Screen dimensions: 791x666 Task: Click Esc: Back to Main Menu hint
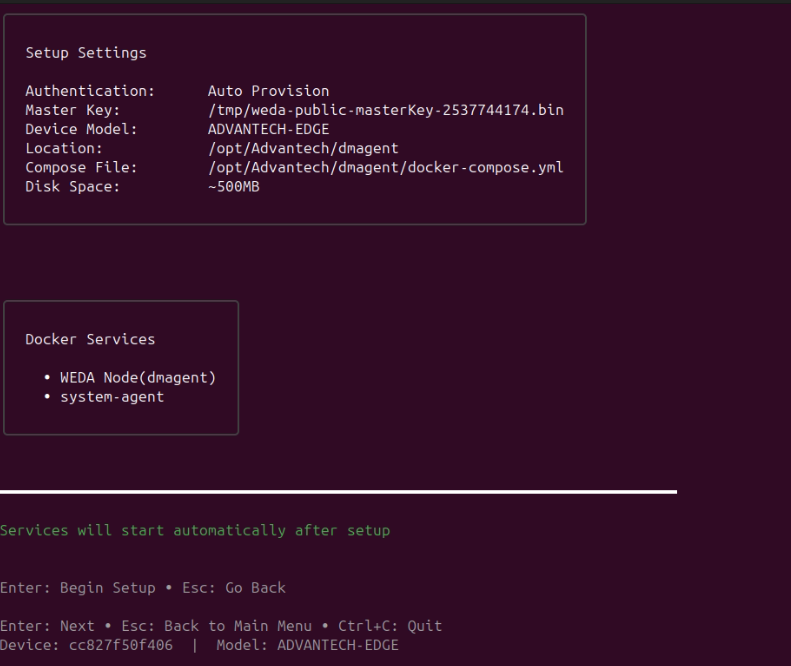[216, 626]
